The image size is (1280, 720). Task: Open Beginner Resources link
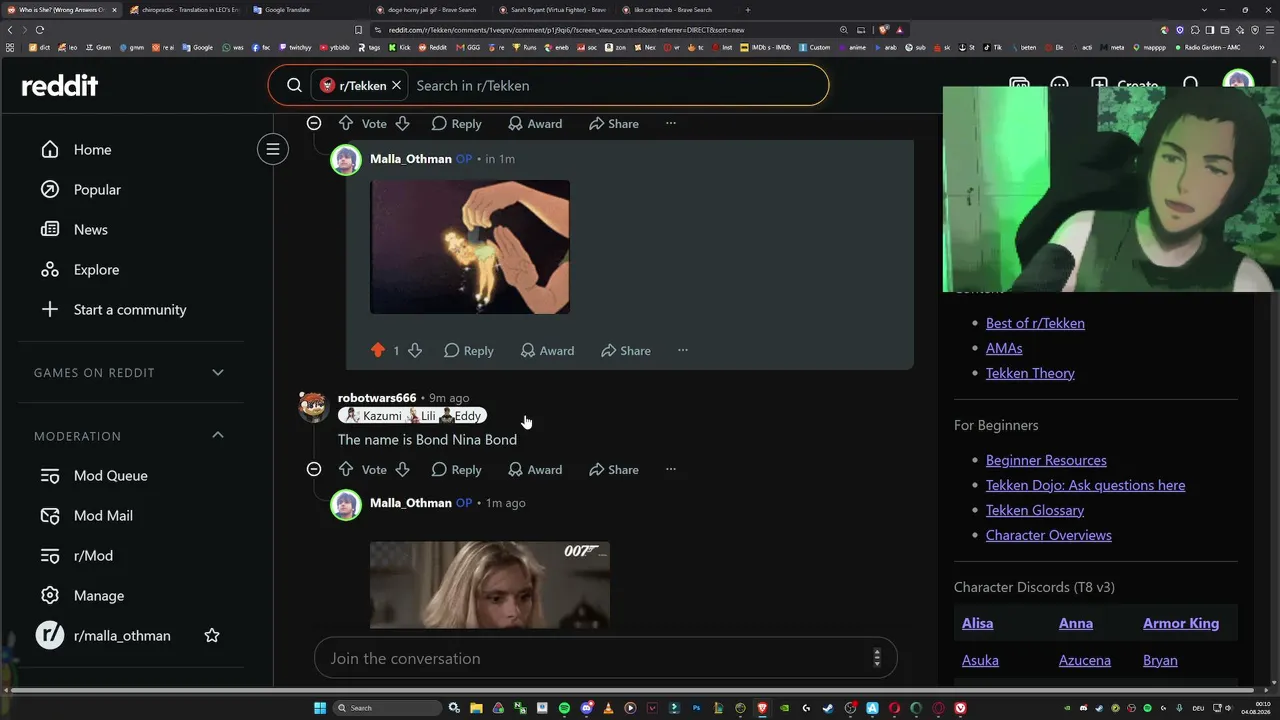(x=1046, y=460)
